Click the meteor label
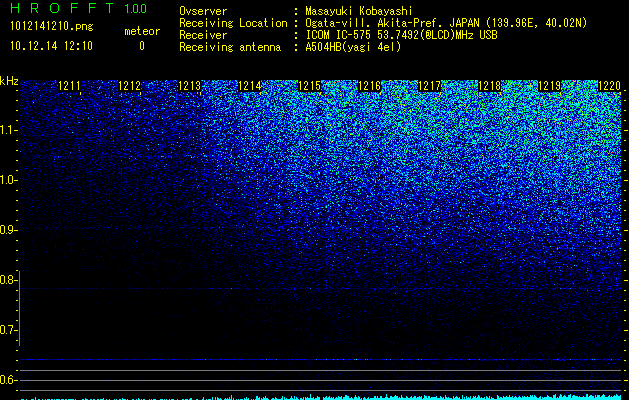The image size is (629, 400). (x=142, y=31)
